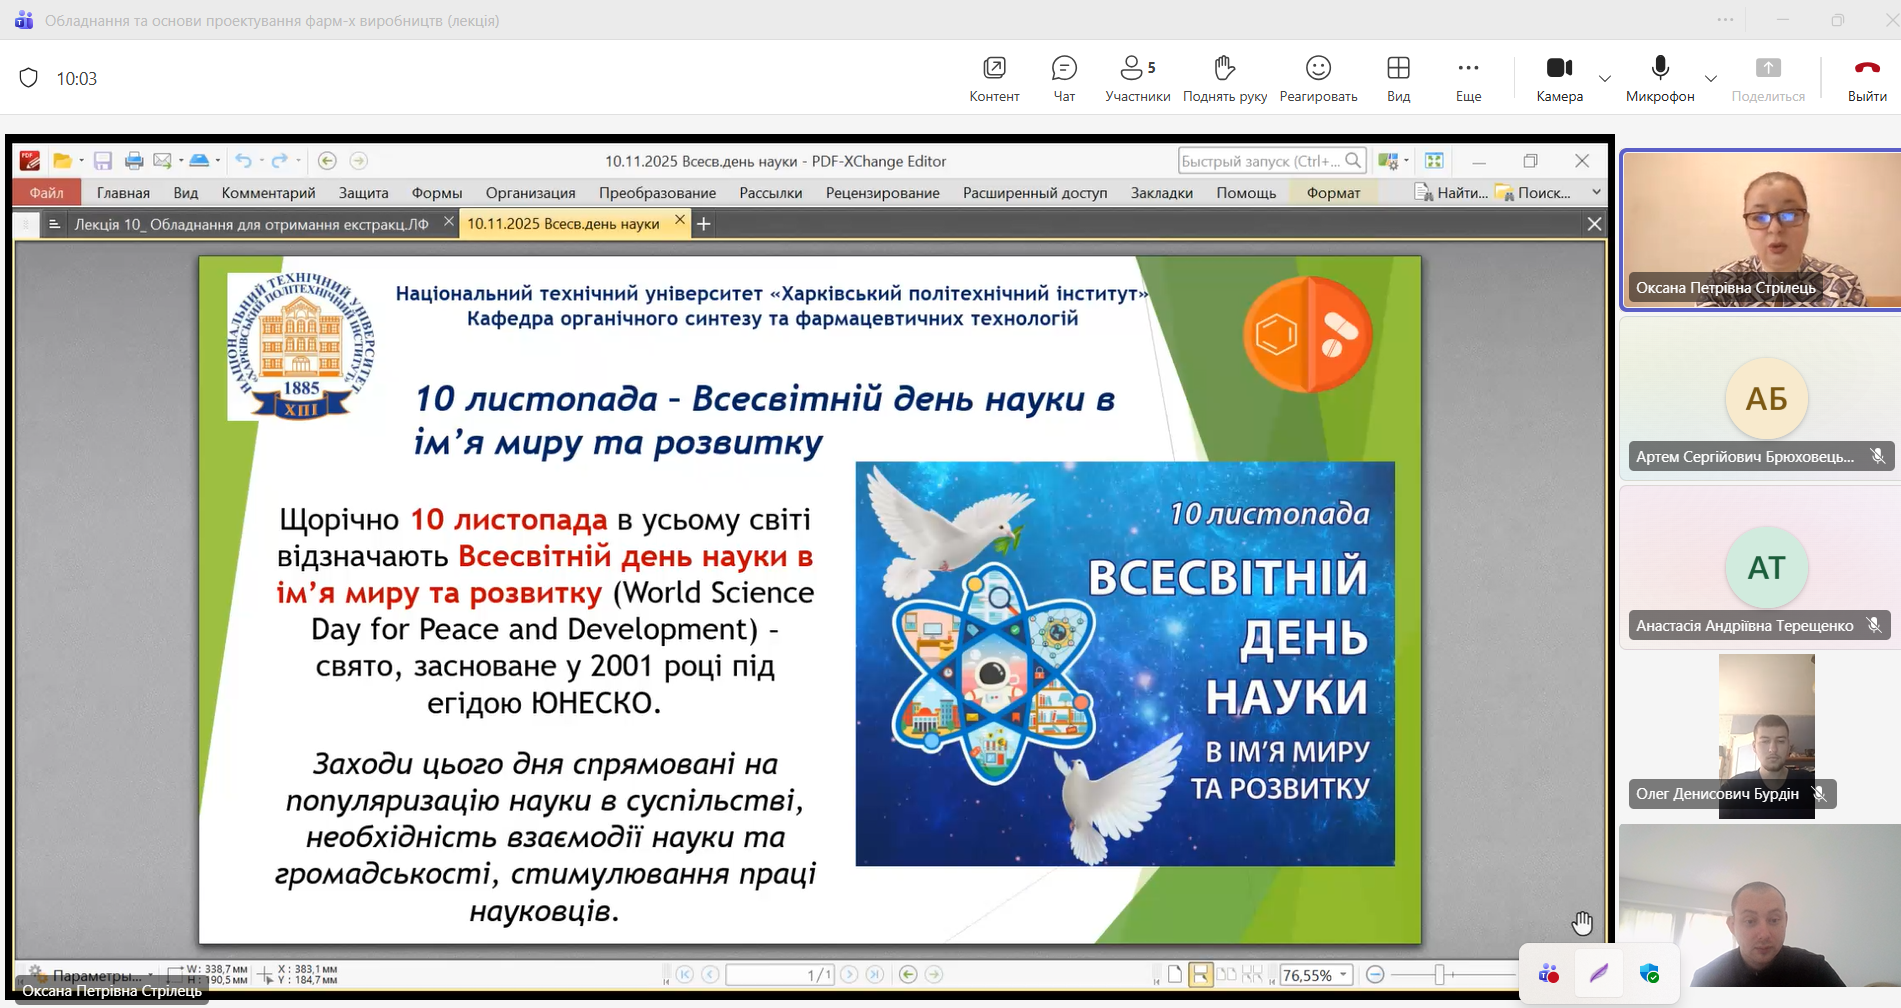Viewport: 1901px width, 1008px height.
Task: Expand the Microphone options dropdown arrow
Action: pyautogui.click(x=1711, y=79)
